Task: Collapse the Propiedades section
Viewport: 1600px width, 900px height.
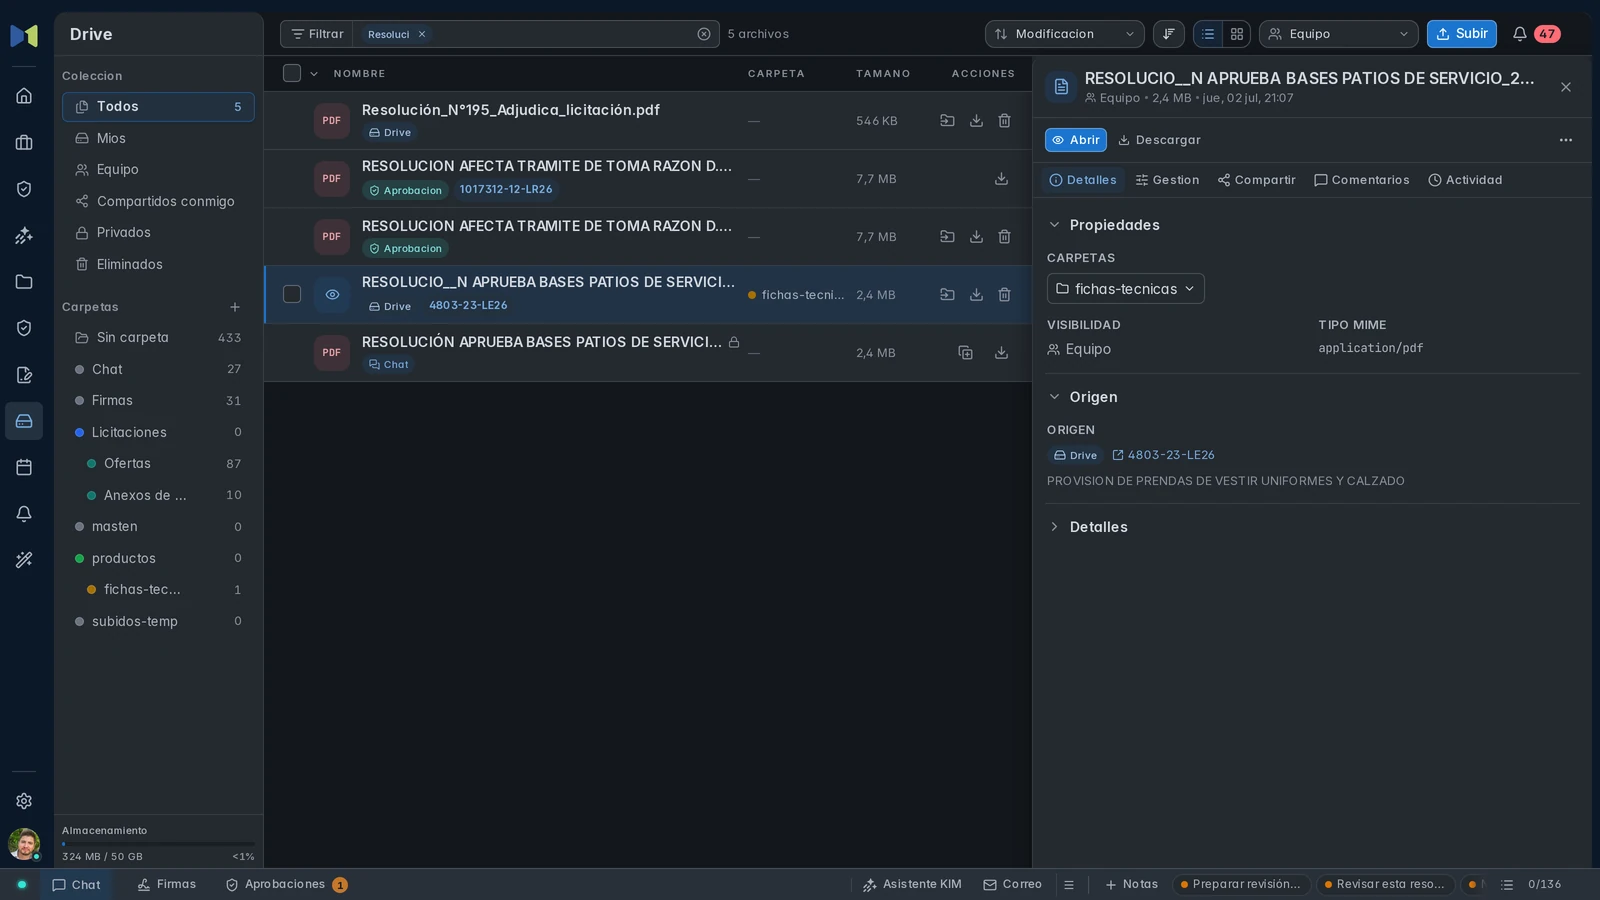Action: 1104,225
